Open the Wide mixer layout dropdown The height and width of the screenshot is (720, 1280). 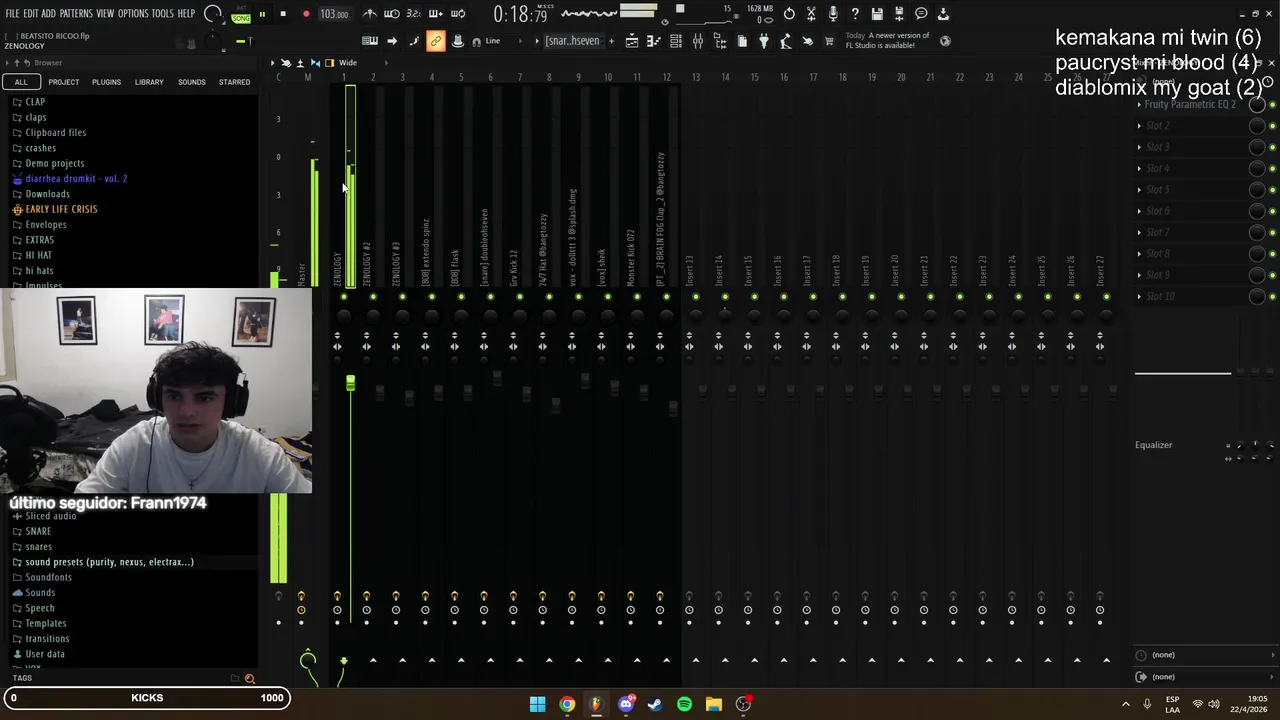(348, 63)
